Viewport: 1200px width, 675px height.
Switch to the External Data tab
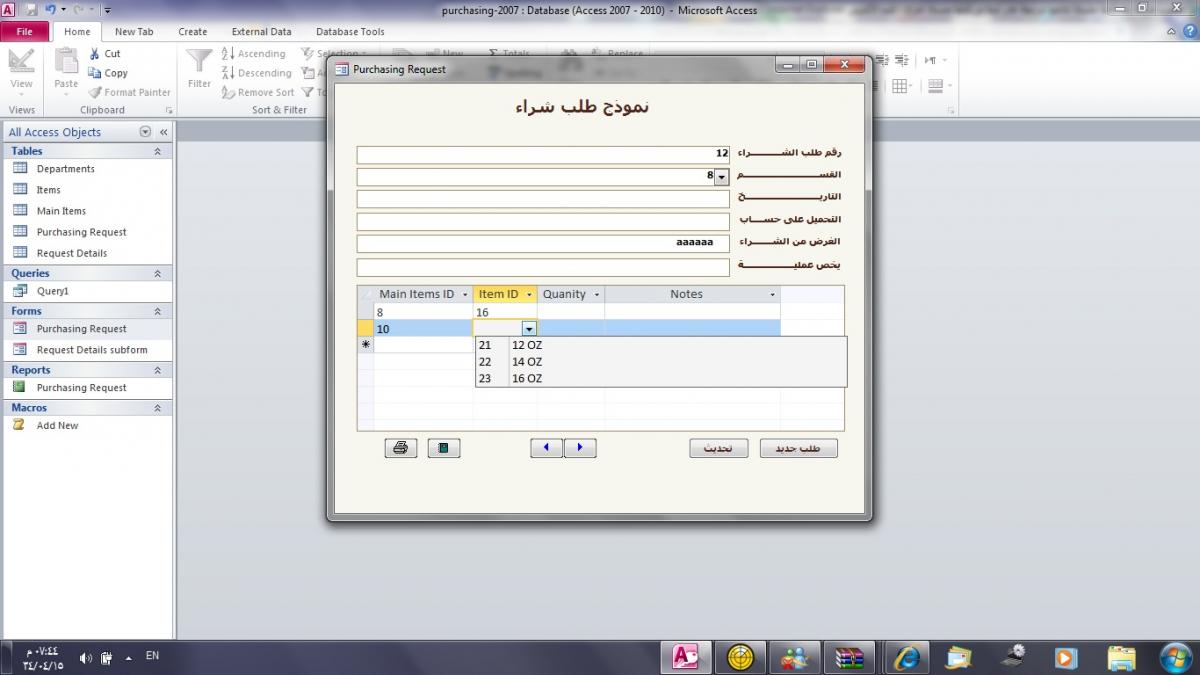click(262, 31)
